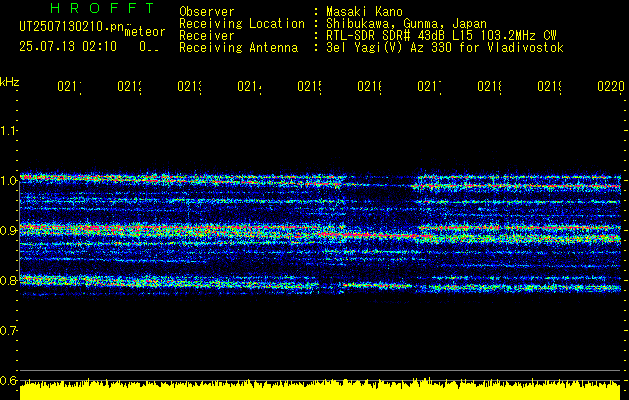This screenshot has height=400, width=629.
Task: Click the 'Receiver' label
Action: point(207,36)
